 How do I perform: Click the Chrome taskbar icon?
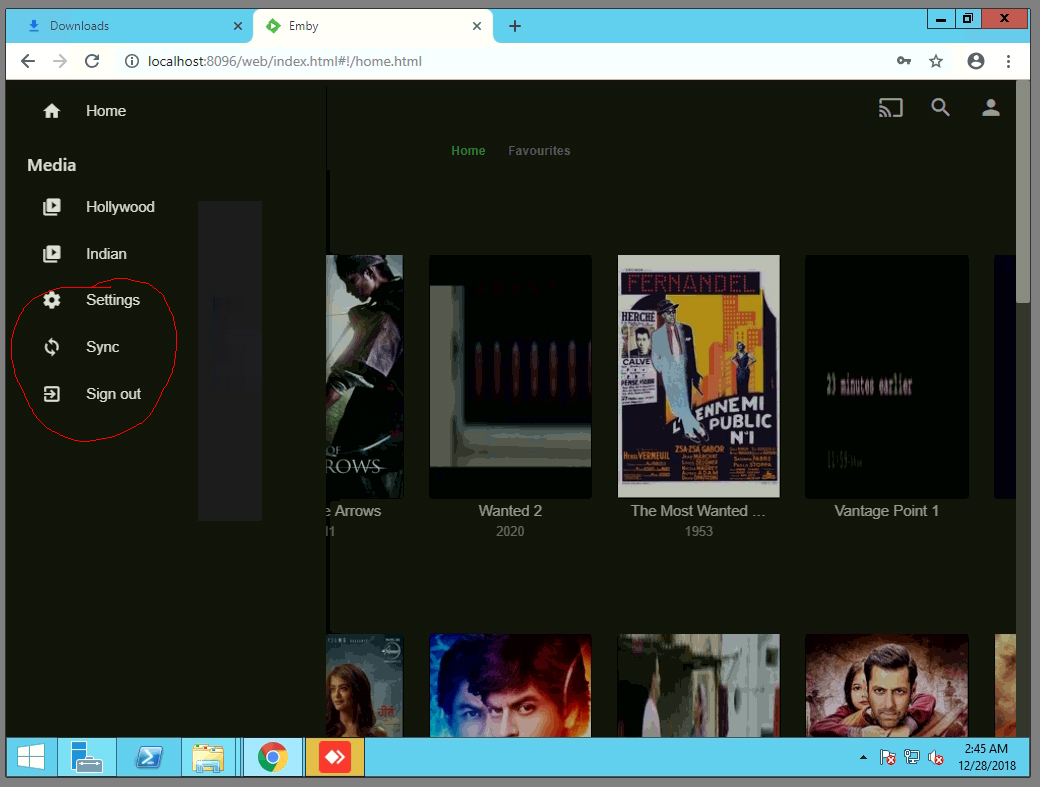273,757
